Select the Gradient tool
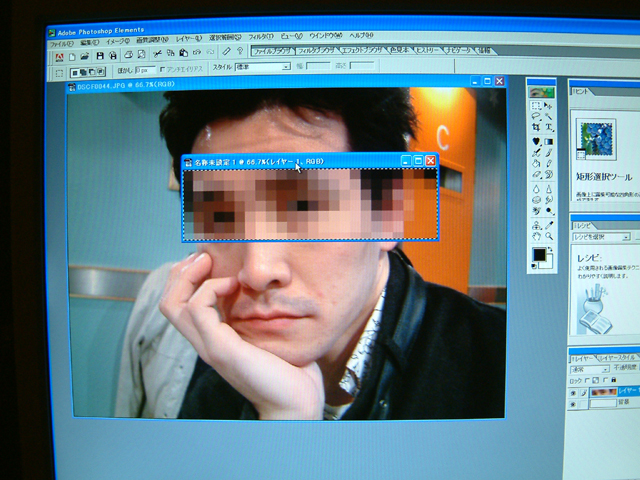Image resolution: width=640 pixels, height=480 pixels. click(x=549, y=142)
